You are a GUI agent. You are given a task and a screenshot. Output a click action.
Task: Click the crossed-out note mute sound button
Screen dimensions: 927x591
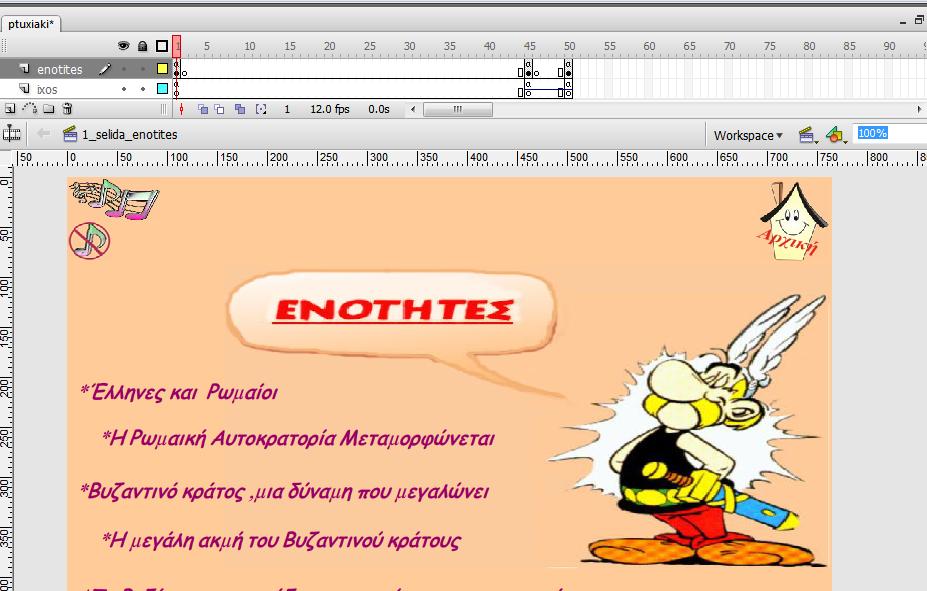(90, 241)
